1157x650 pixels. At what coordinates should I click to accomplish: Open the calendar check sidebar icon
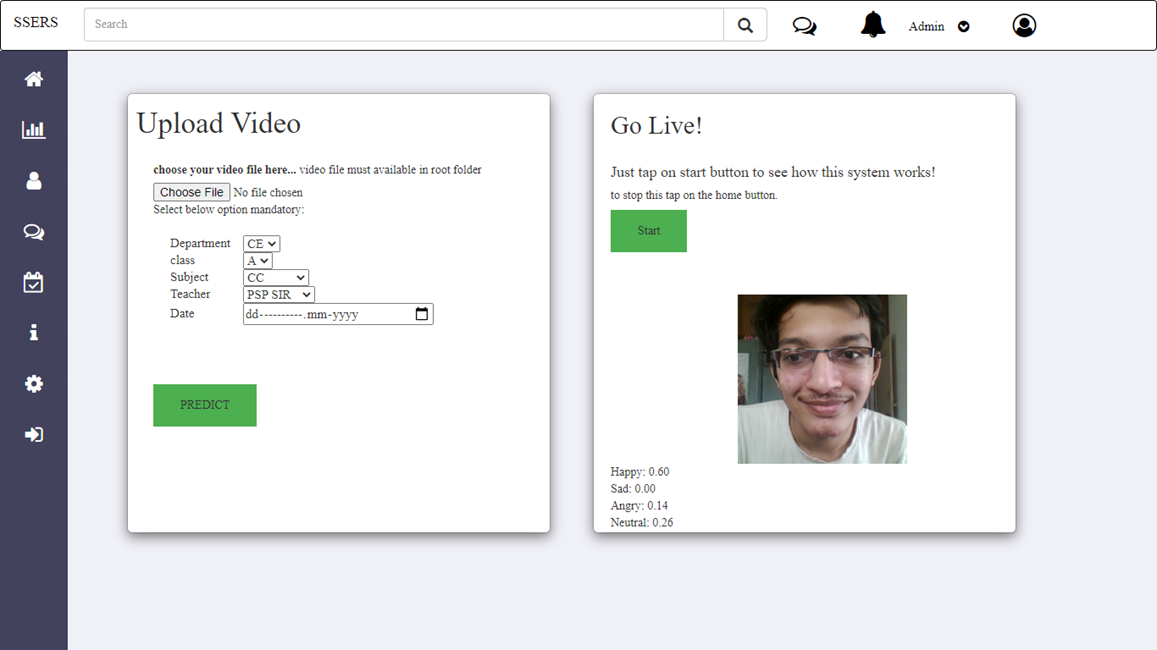pos(33,282)
